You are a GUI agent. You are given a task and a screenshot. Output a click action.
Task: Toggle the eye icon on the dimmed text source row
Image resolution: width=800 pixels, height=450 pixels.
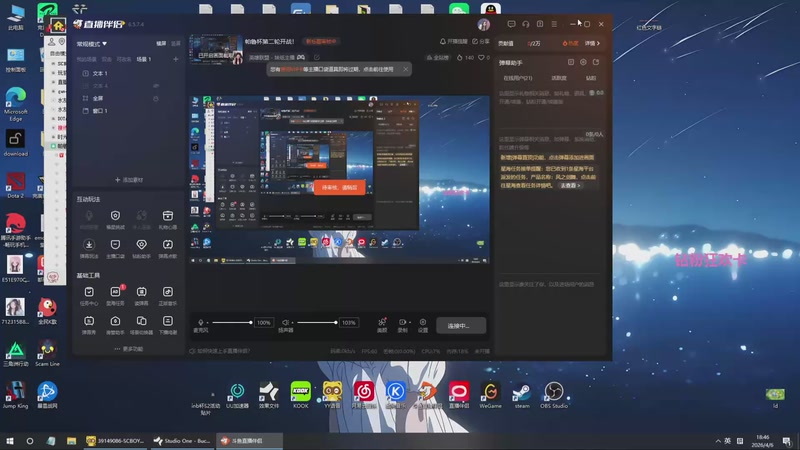pyautogui.click(x=156, y=86)
